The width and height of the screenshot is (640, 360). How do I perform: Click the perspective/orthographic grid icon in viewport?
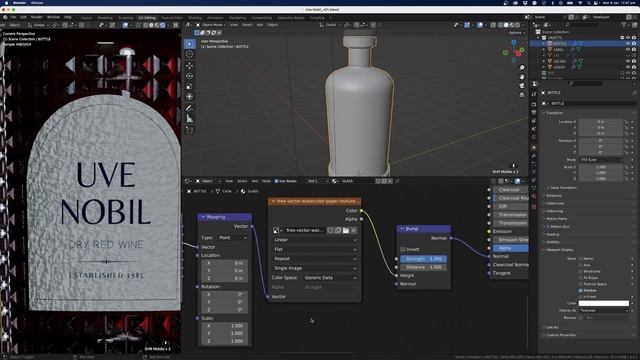pos(522,94)
